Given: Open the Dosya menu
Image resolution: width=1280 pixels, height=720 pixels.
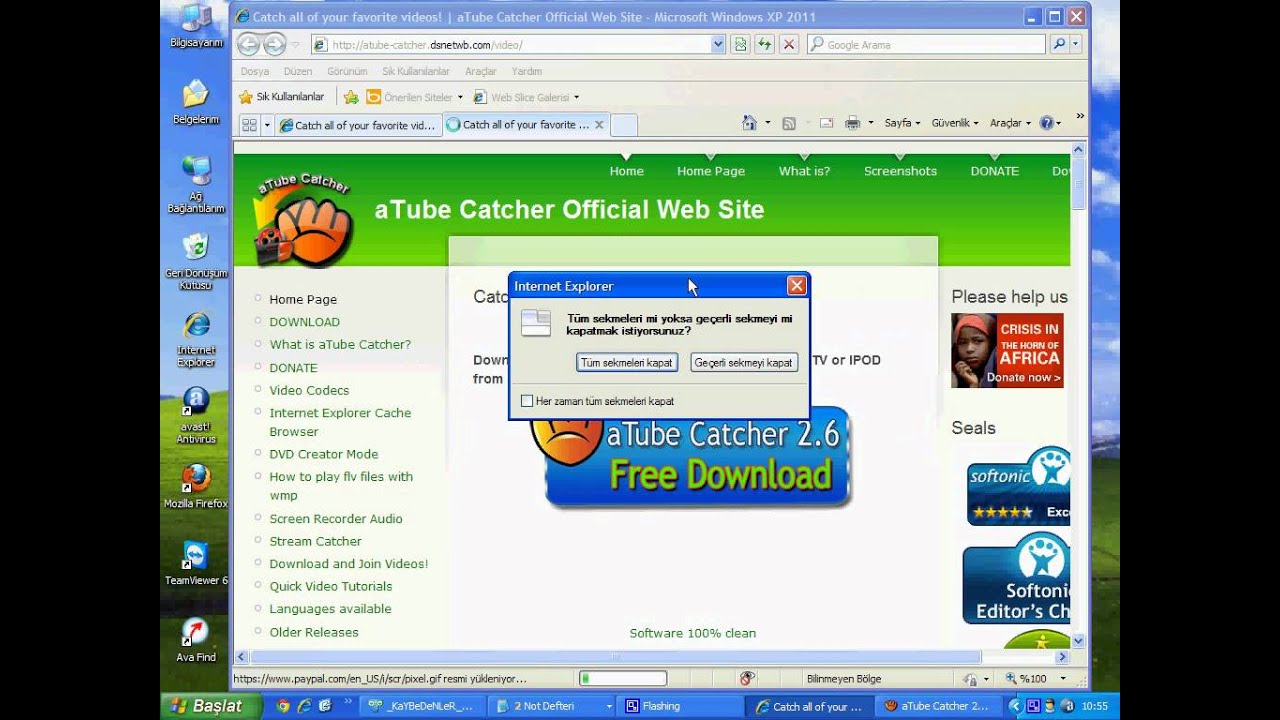Looking at the screenshot, I should point(255,72).
